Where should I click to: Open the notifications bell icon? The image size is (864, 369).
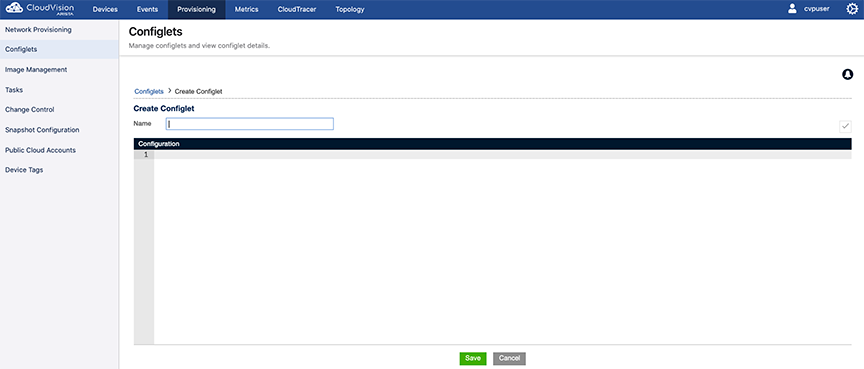coord(847,74)
